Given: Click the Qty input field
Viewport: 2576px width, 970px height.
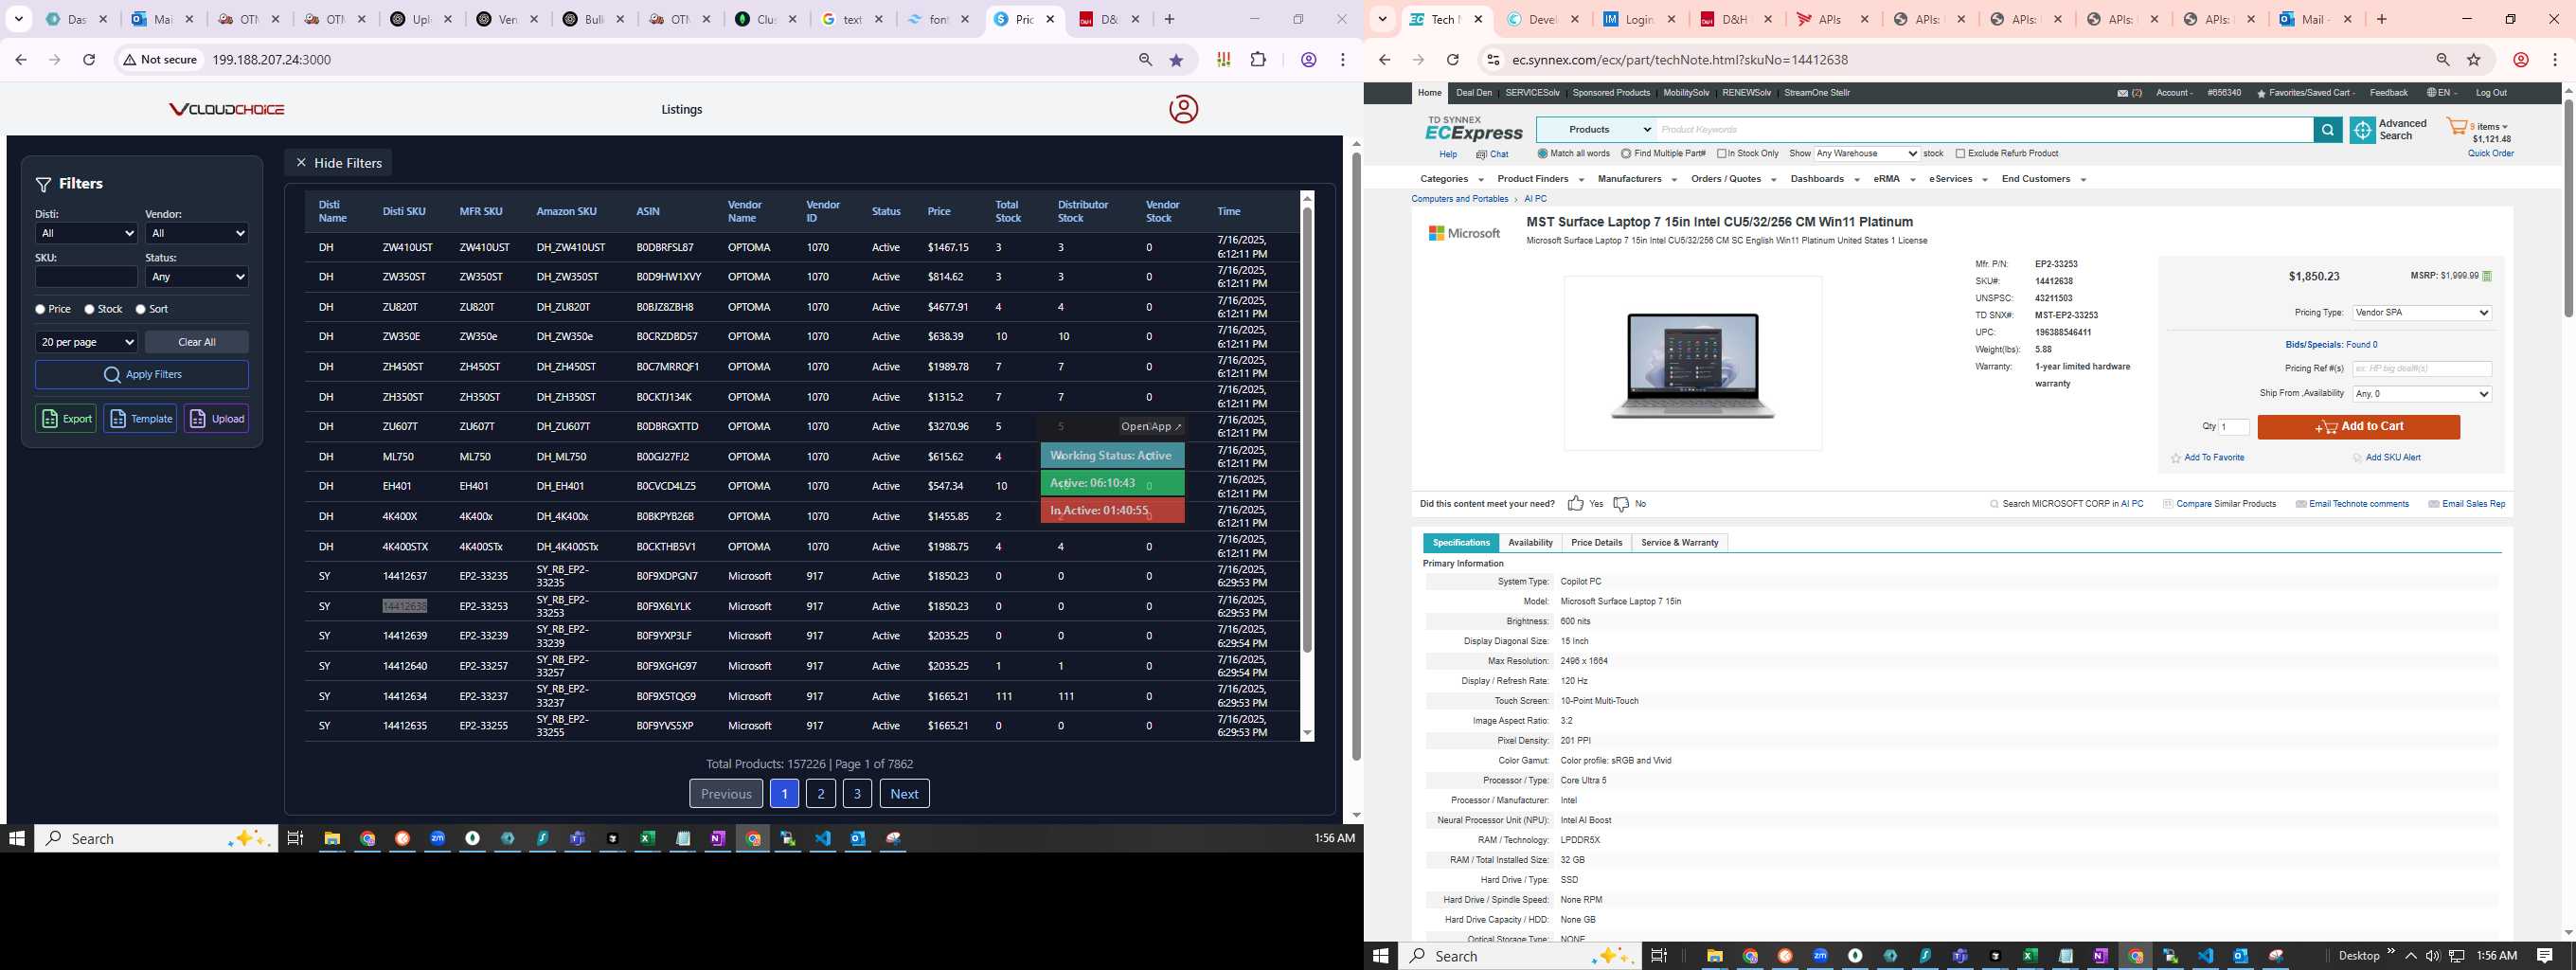Looking at the screenshot, I should pyautogui.click(x=2234, y=427).
